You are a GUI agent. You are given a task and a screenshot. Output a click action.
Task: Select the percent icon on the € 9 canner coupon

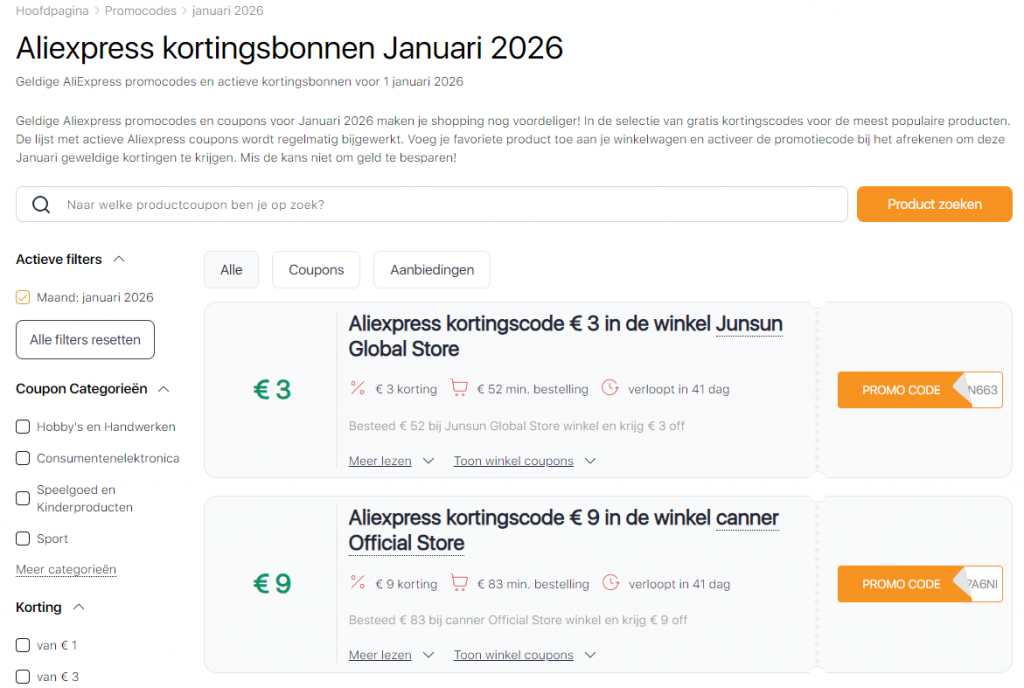[x=358, y=583]
